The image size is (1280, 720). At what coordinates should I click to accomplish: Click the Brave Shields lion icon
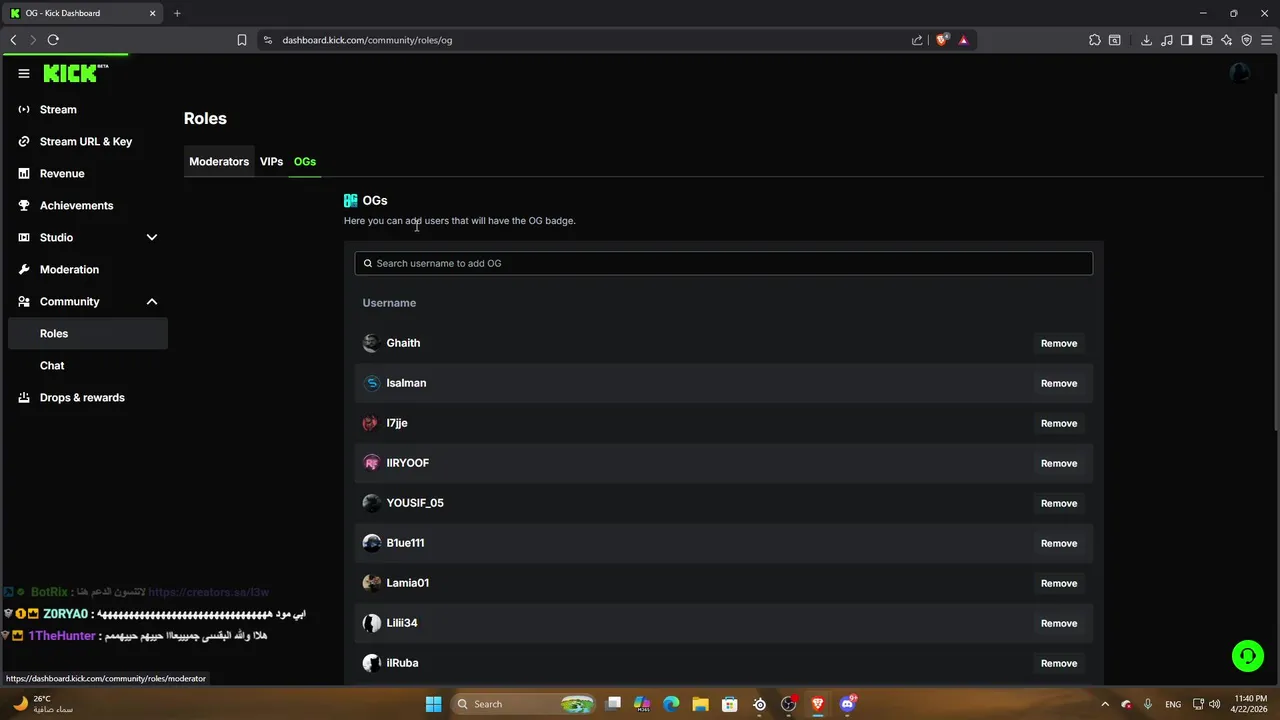pyautogui.click(x=942, y=40)
